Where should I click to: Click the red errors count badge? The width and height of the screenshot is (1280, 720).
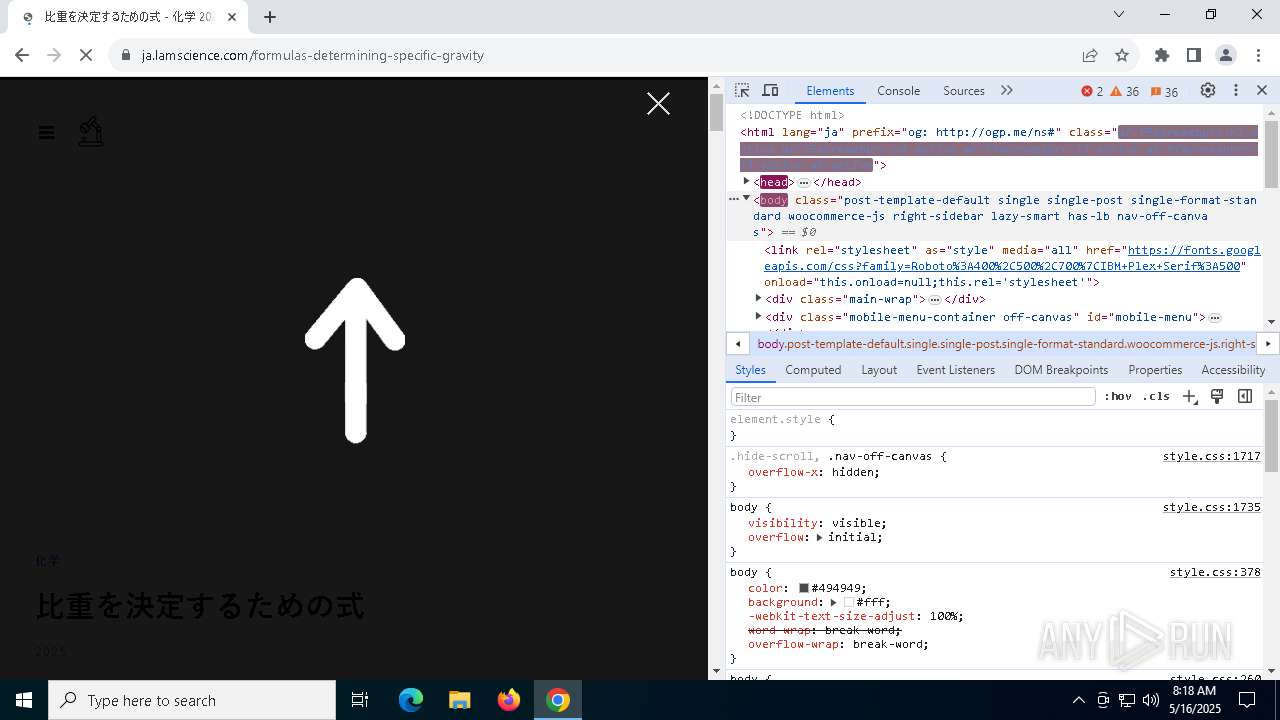pyautogui.click(x=1092, y=91)
